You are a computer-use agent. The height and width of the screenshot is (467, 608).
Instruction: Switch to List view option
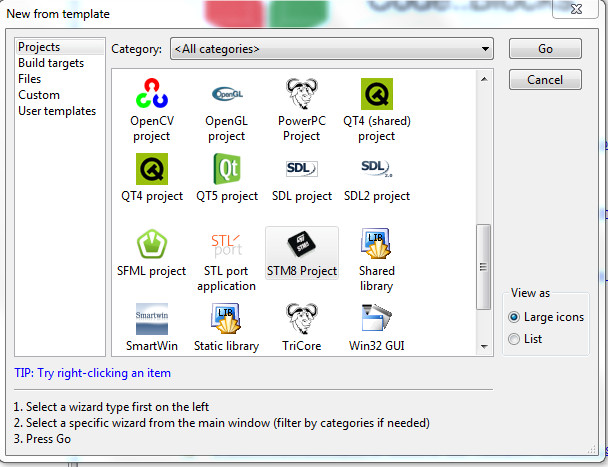525,339
